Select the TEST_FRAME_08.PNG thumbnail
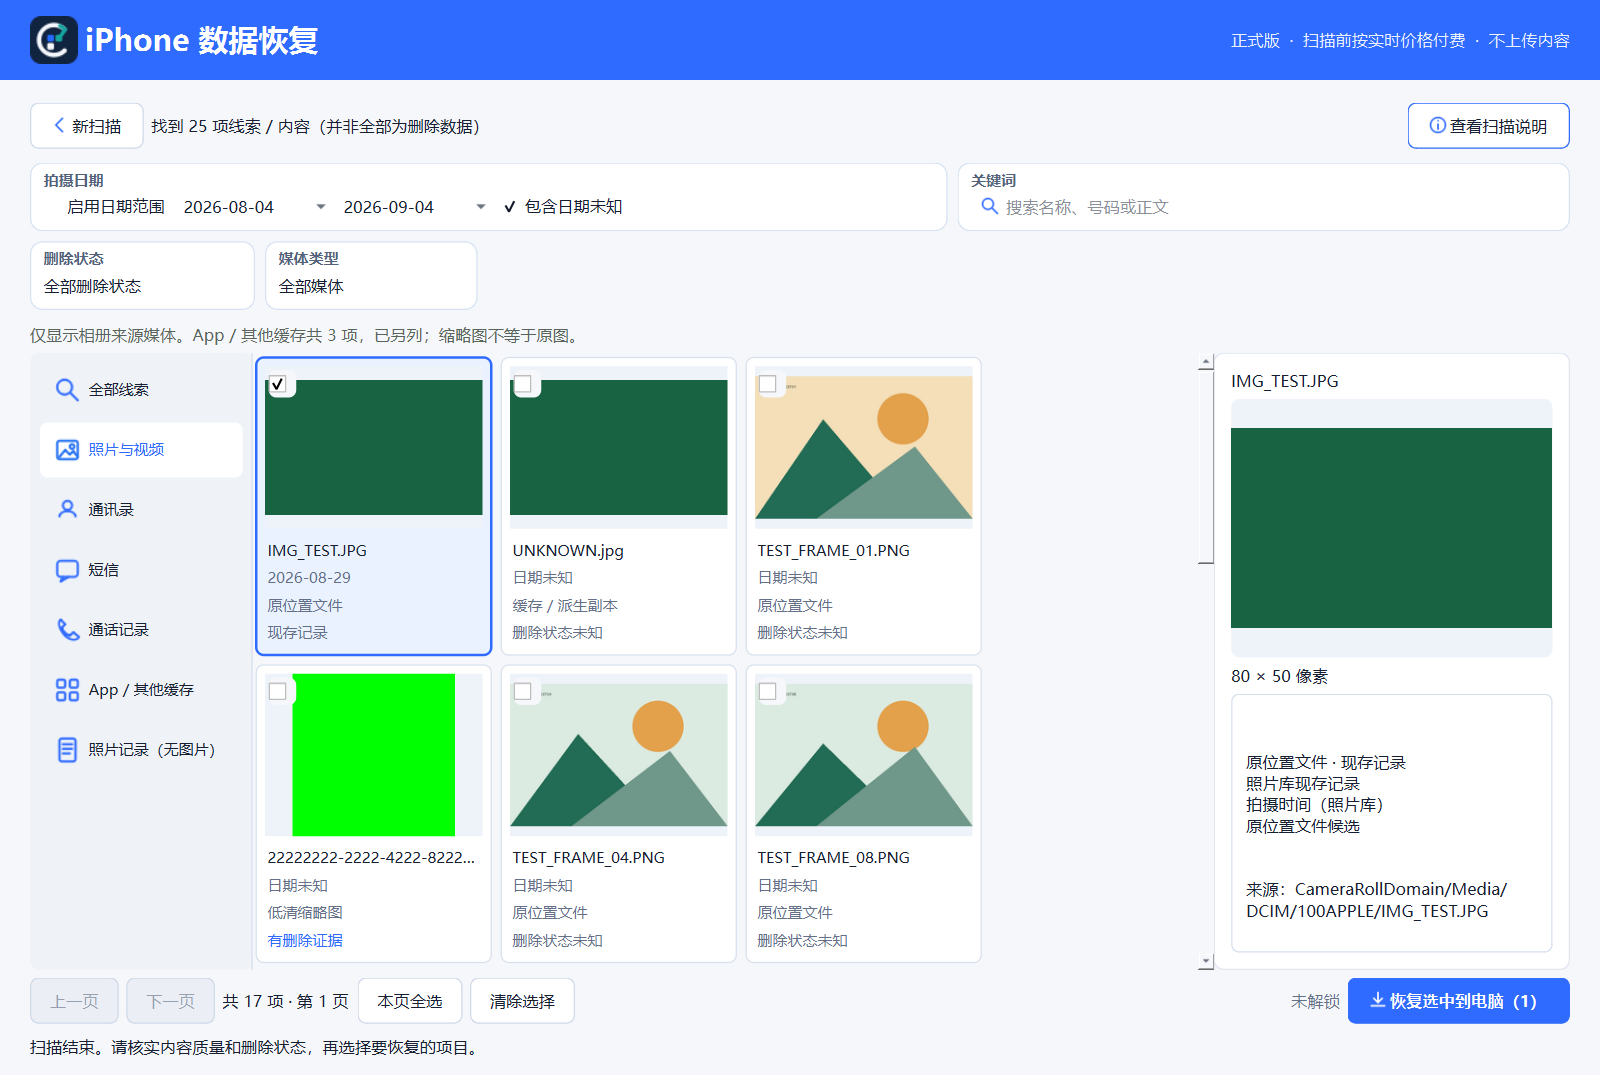Image resolution: width=1600 pixels, height=1075 pixels. click(864, 755)
